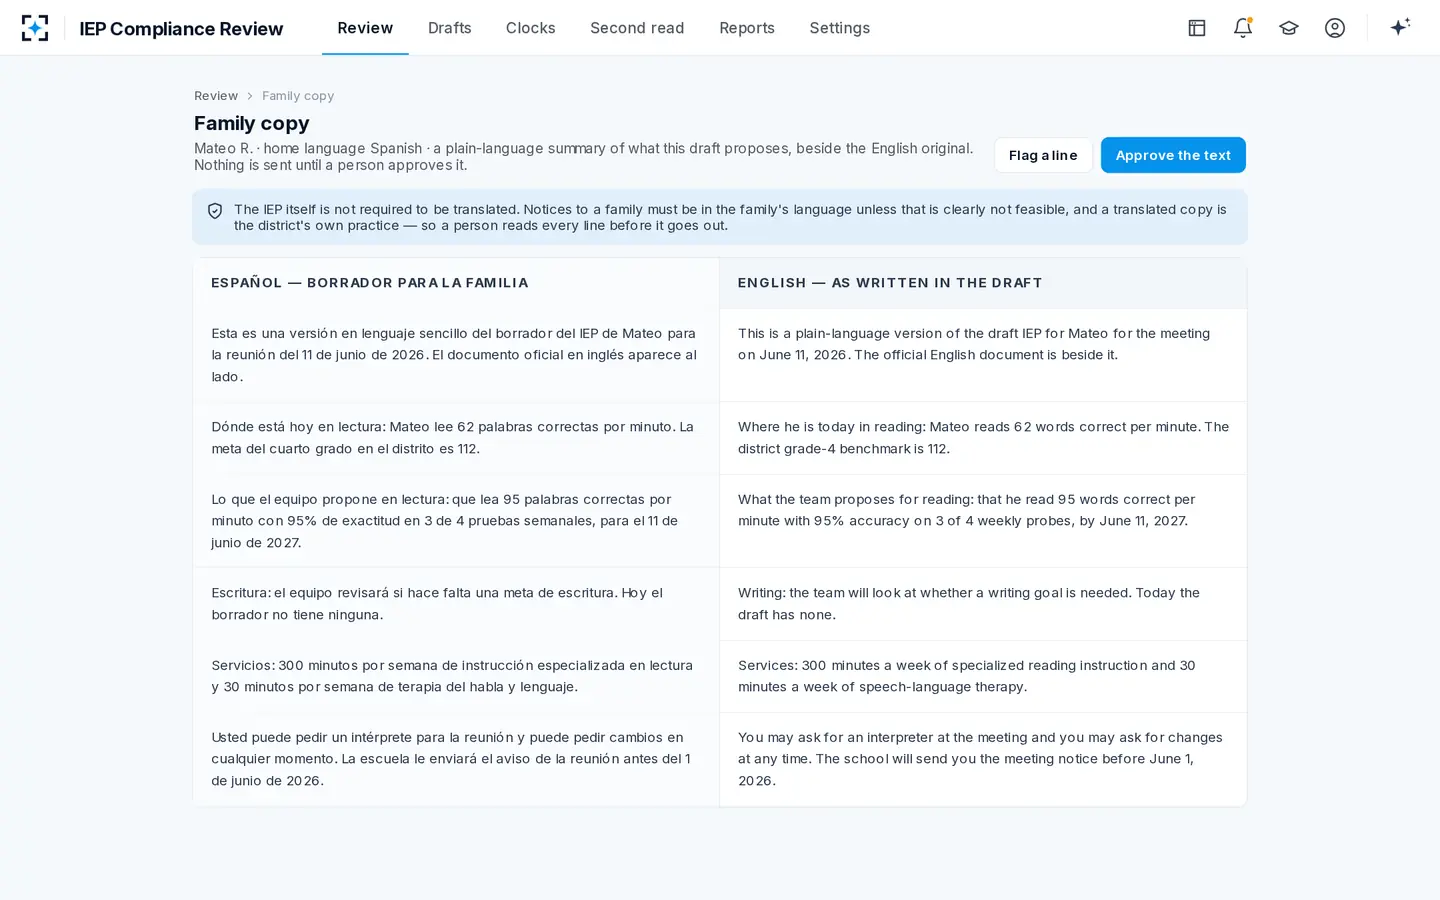
Task: Click the English row starting "Writing: the team"
Action: (983, 604)
